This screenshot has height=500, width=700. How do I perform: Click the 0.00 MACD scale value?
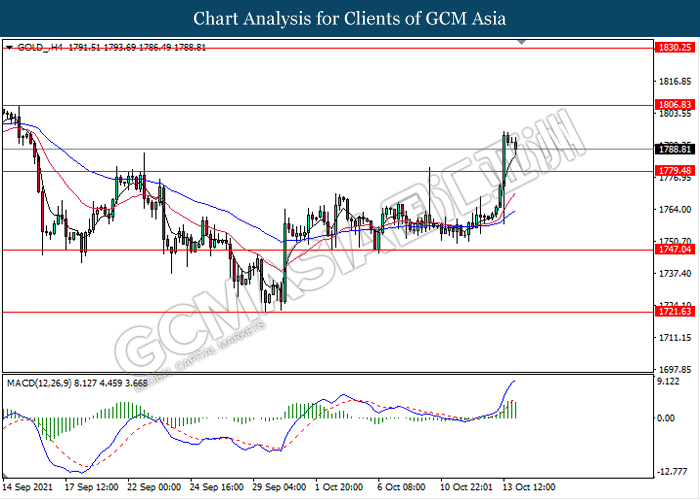point(666,418)
